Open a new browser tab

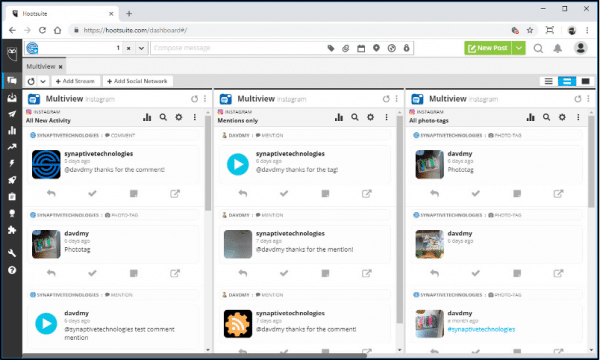click(x=129, y=14)
